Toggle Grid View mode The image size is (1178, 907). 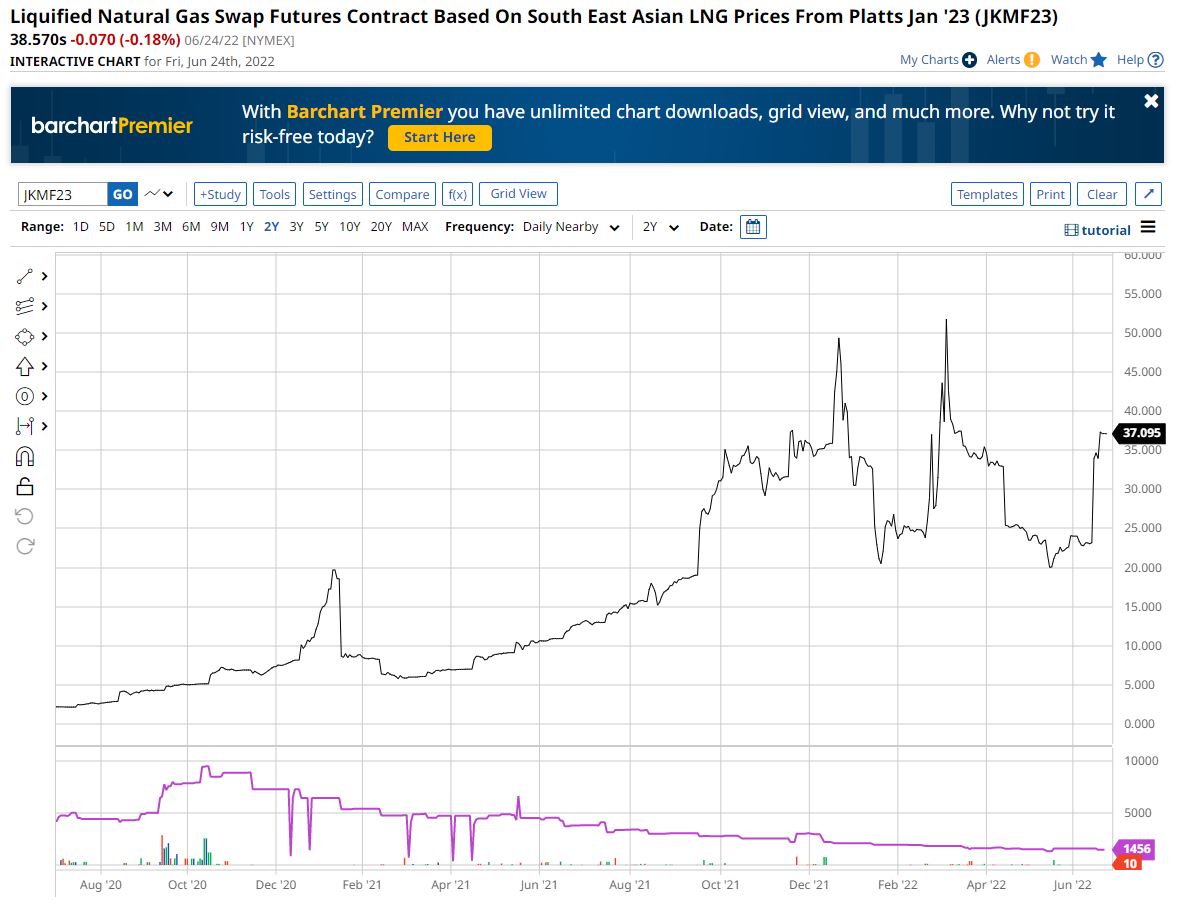pyautogui.click(x=518, y=194)
